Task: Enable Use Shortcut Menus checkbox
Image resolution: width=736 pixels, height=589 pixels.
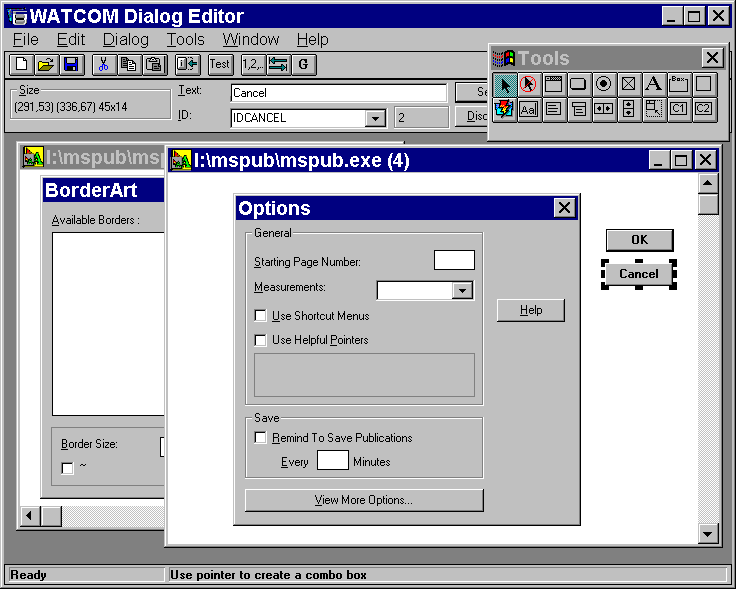Action: 261,316
